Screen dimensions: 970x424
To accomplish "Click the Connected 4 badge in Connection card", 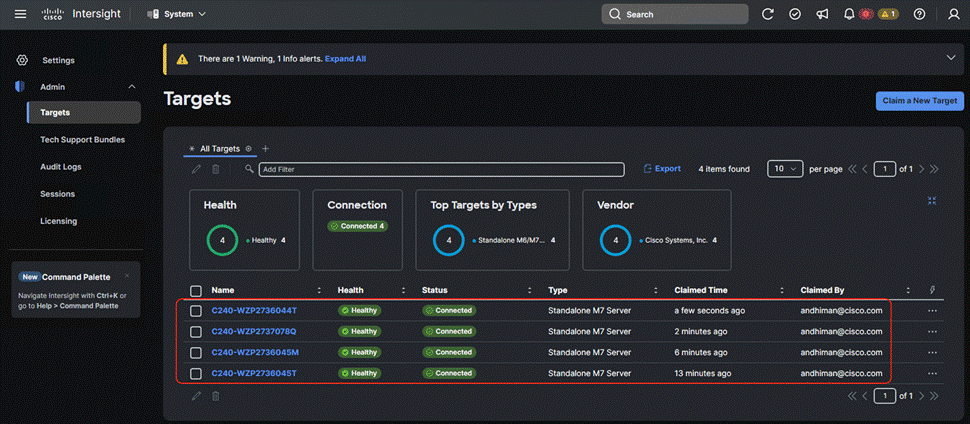I will 357,226.
